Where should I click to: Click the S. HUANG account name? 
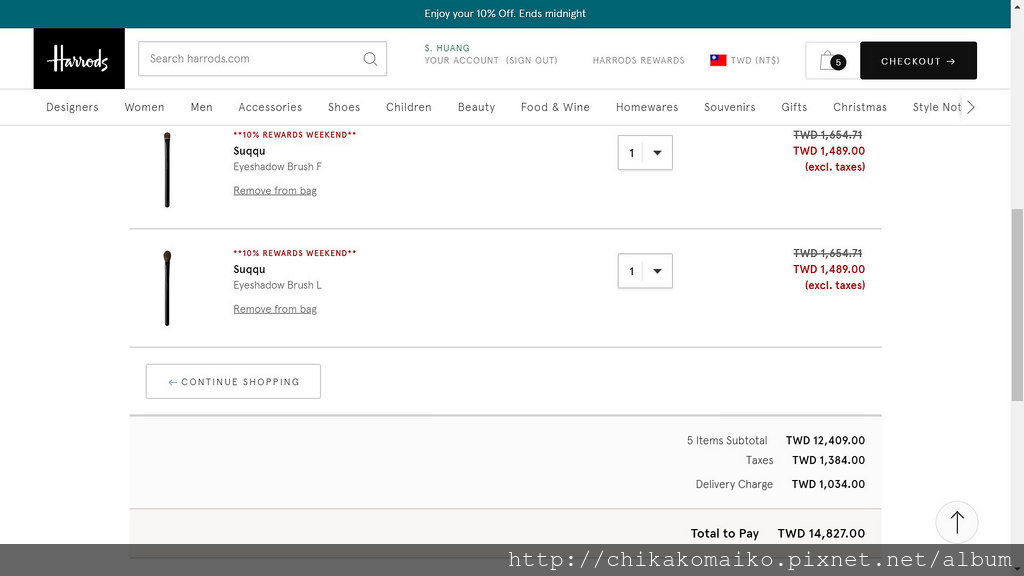[x=447, y=48]
